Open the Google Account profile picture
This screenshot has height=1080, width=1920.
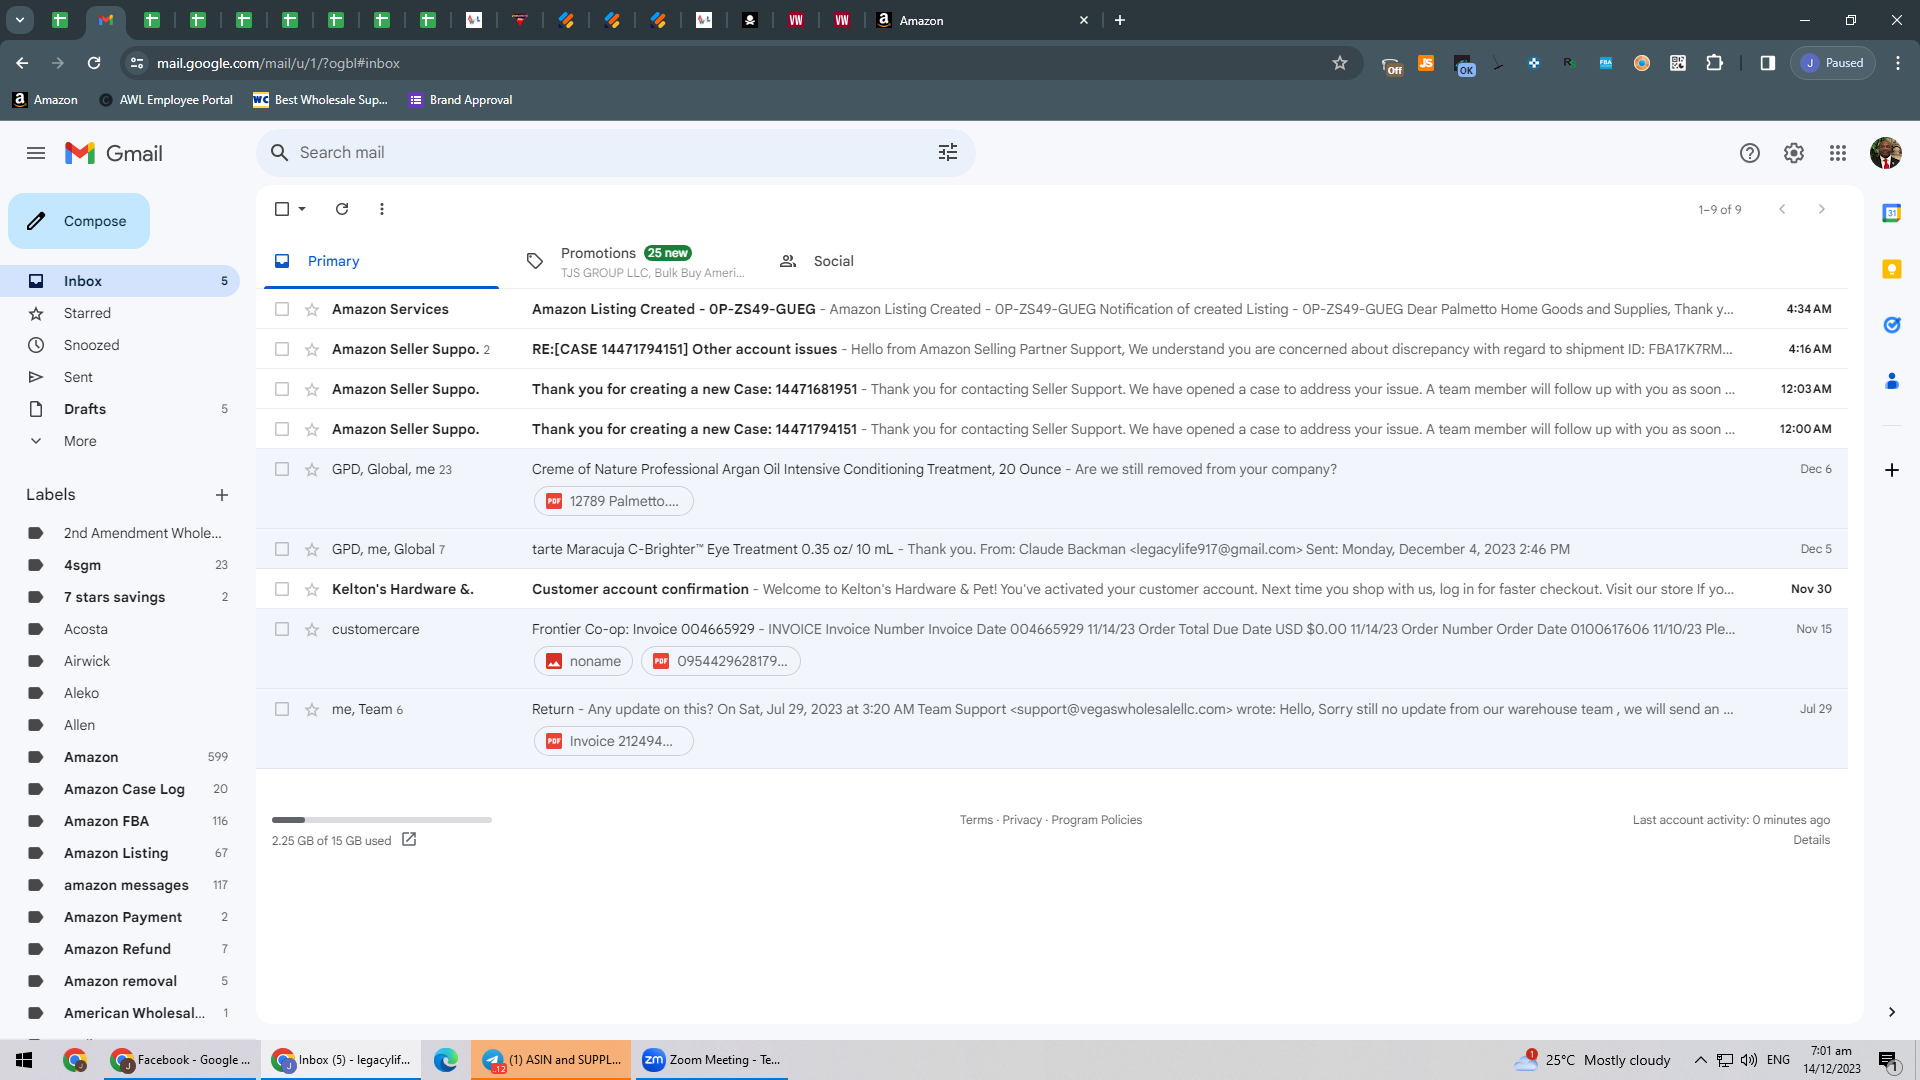[x=1885, y=153]
